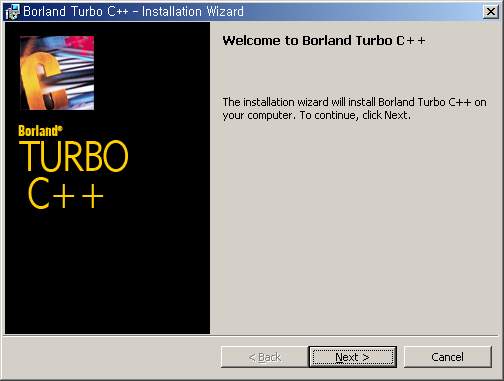504x381 pixels.
Task: Cancel the Turbo C++ installation
Action: coord(447,357)
